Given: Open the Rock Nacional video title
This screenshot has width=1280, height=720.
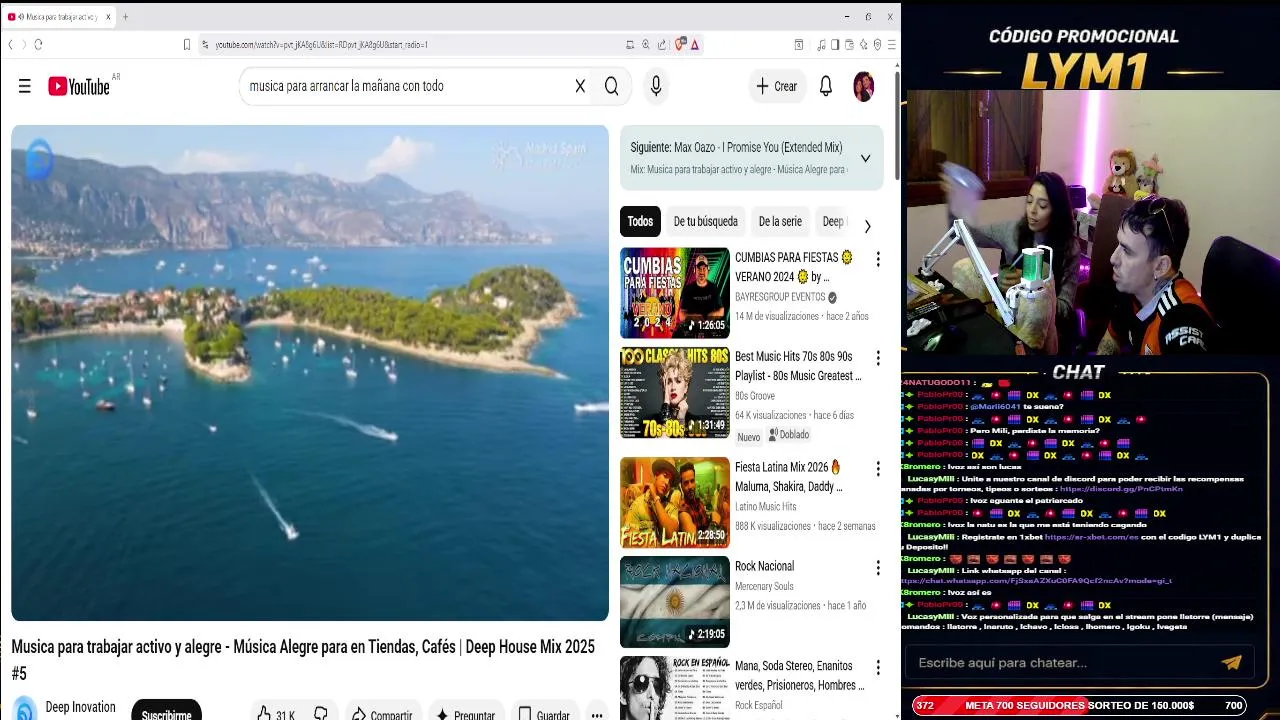Looking at the screenshot, I should tap(764, 566).
